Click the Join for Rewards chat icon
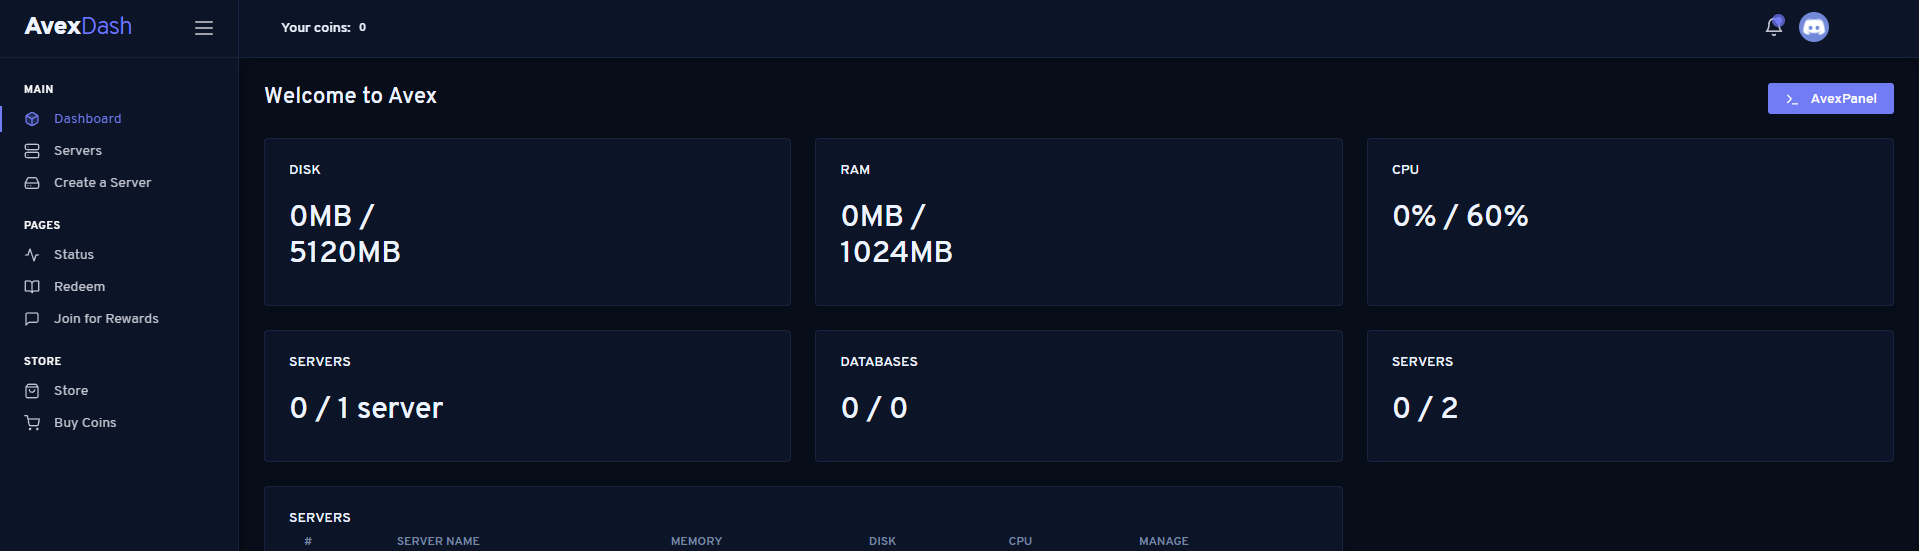This screenshot has width=1919, height=551. [32, 319]
